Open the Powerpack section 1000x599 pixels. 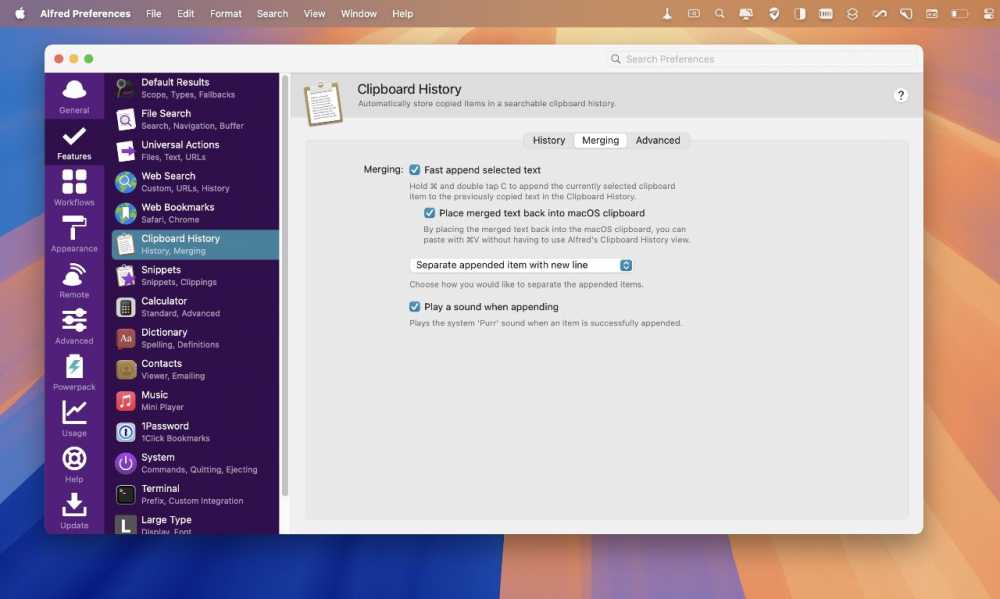coord(74,373)
